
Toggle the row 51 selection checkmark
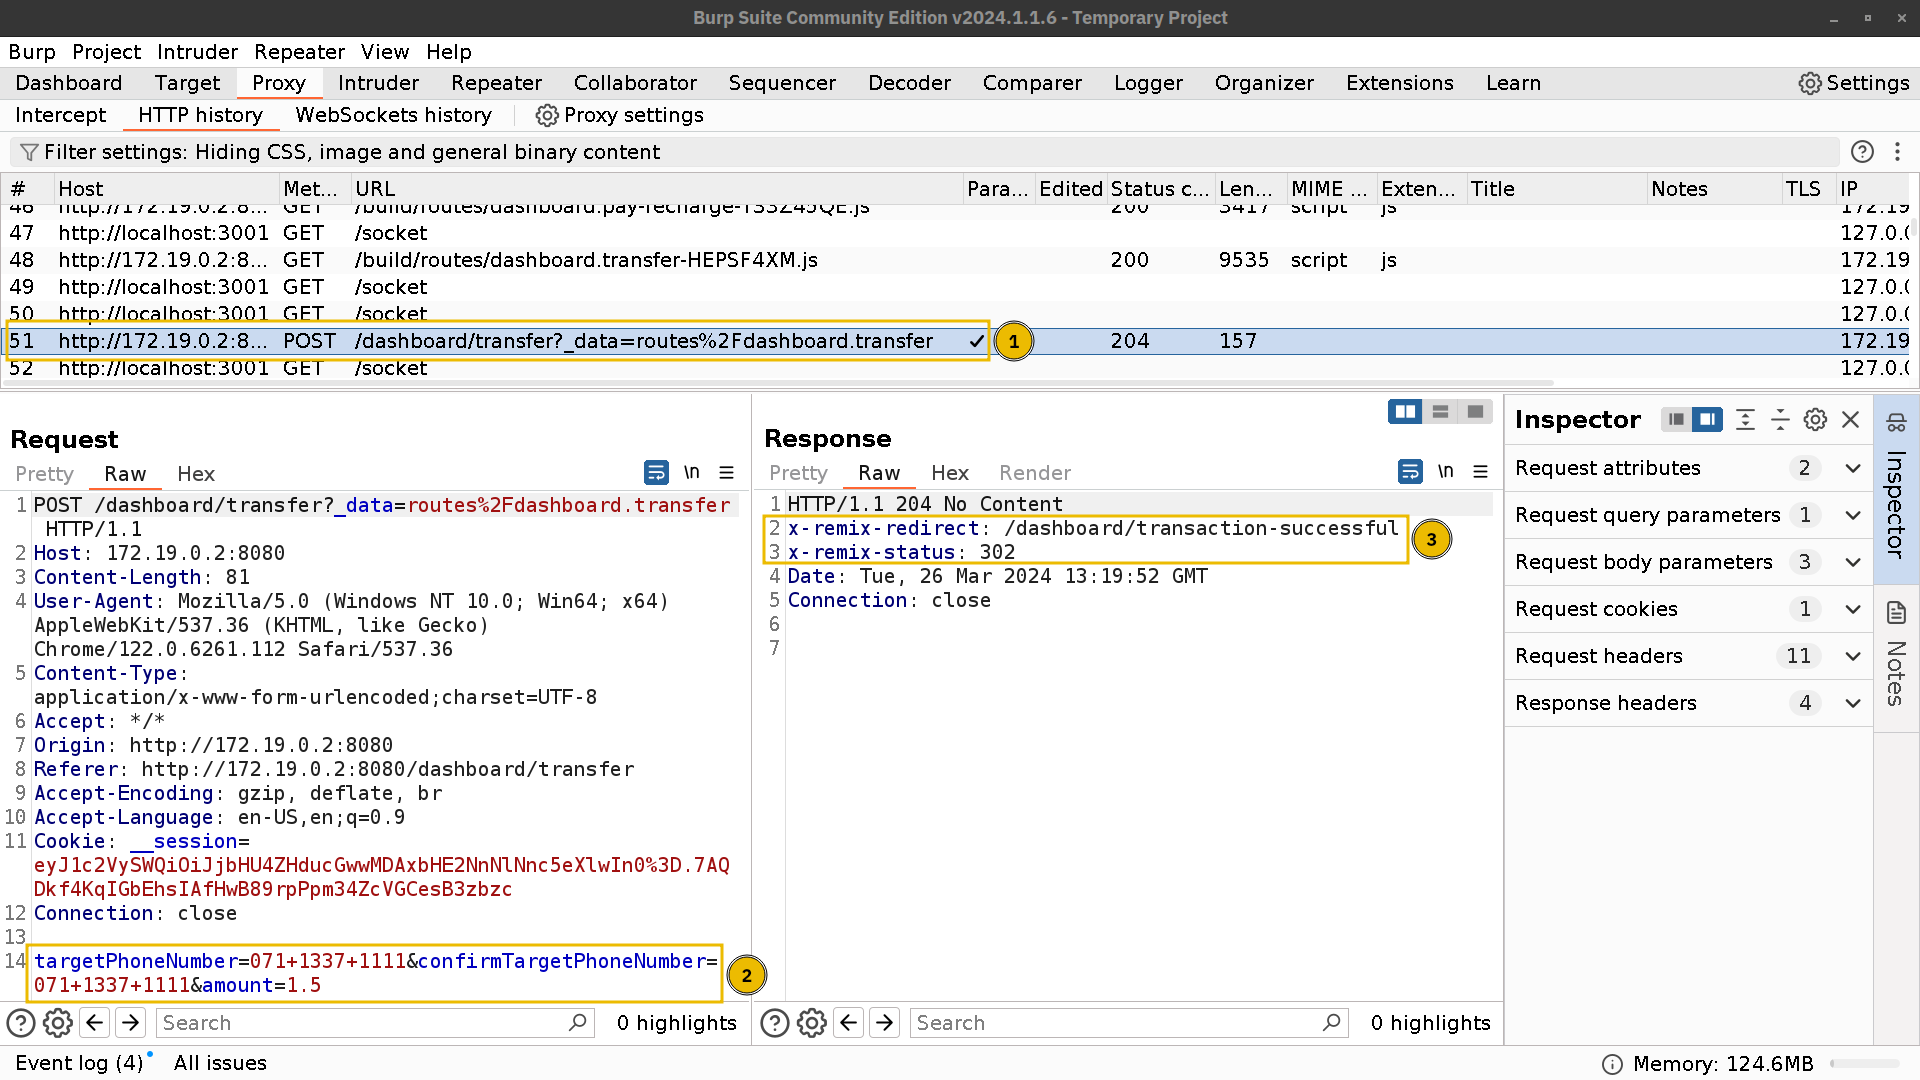(x=977, y=341)
